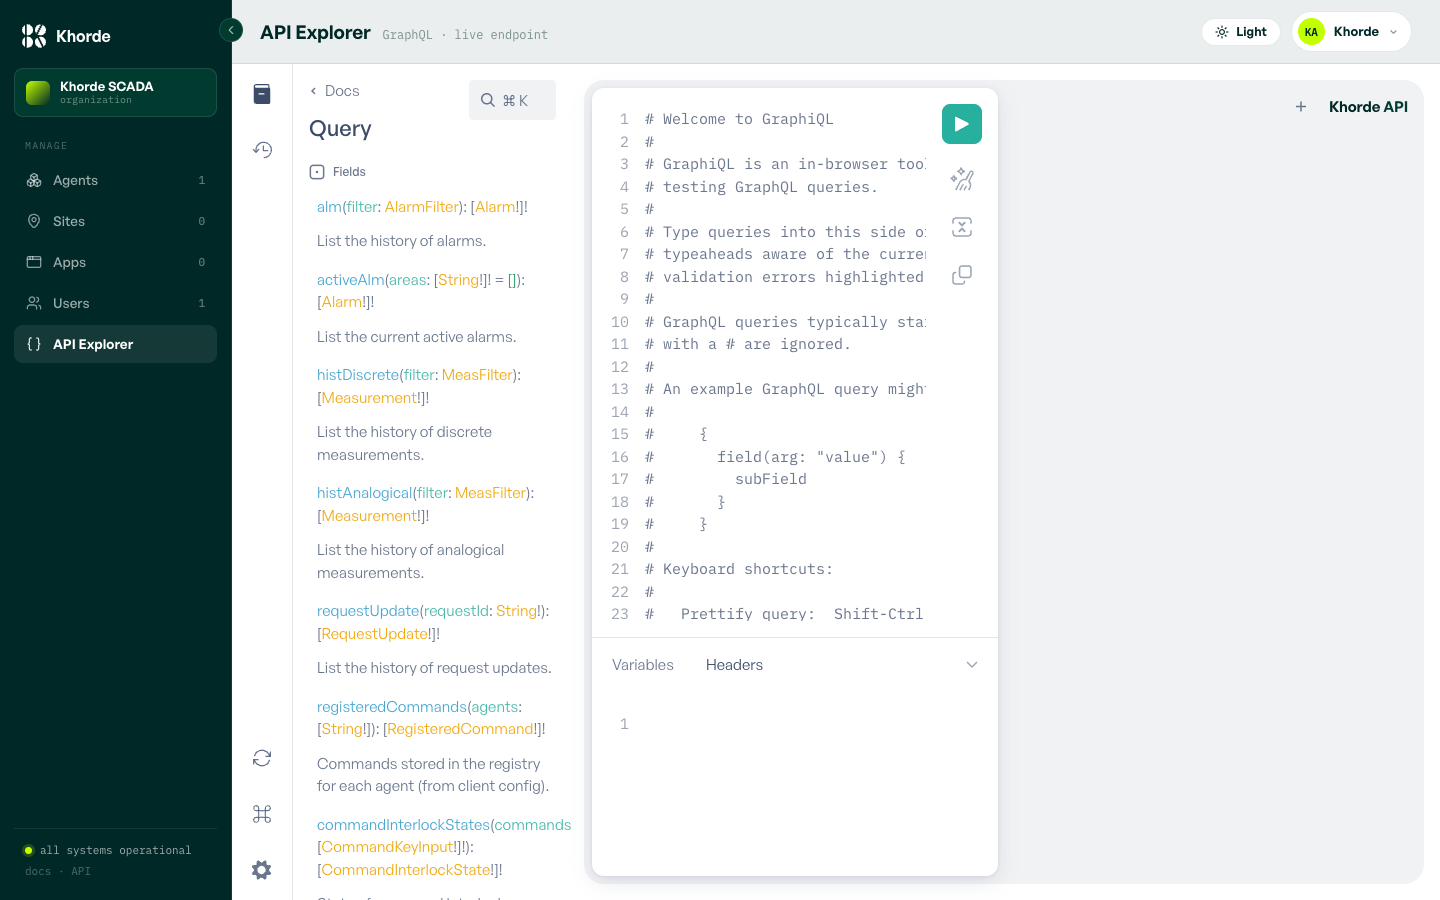Screen dimensions: 1440x900
Task: Open Agents in sidebar
Action: (115, 180)
